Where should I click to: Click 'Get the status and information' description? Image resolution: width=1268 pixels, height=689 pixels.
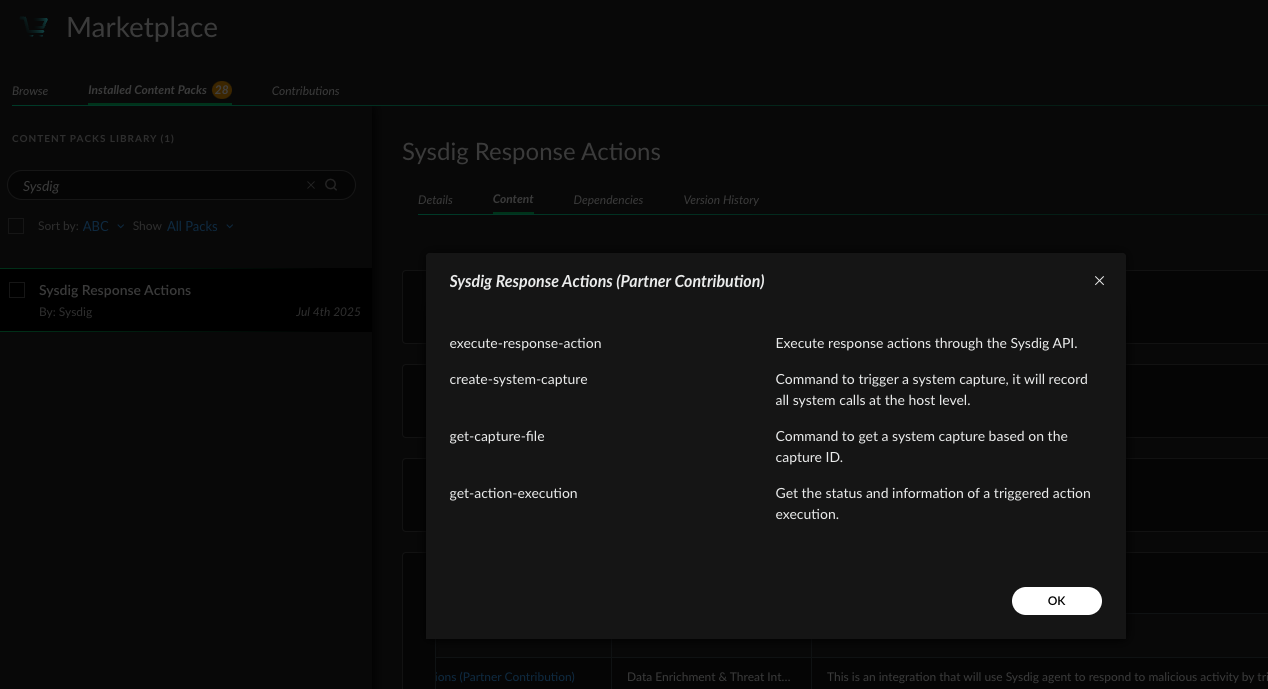click(x=933, y=504)
